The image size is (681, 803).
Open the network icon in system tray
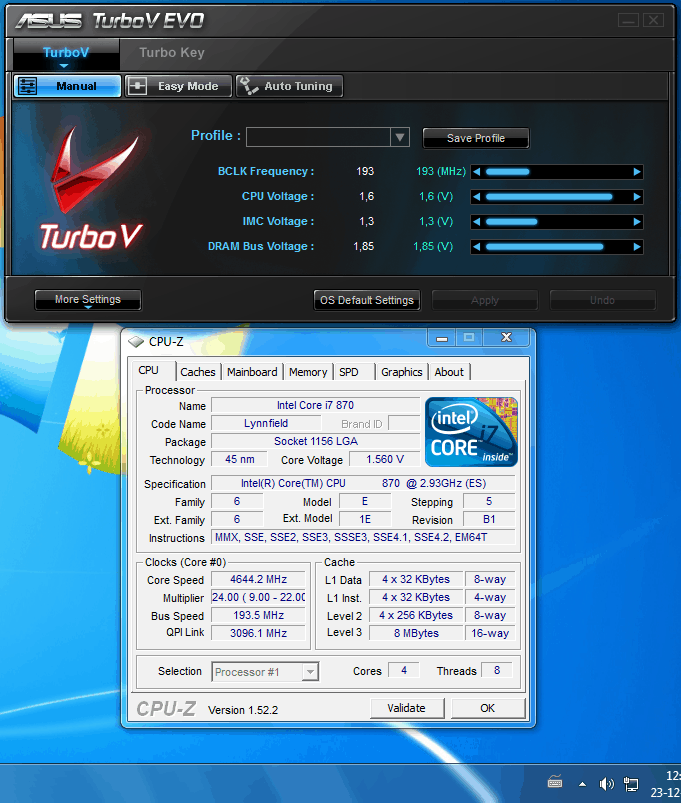[x=631, y=784]
